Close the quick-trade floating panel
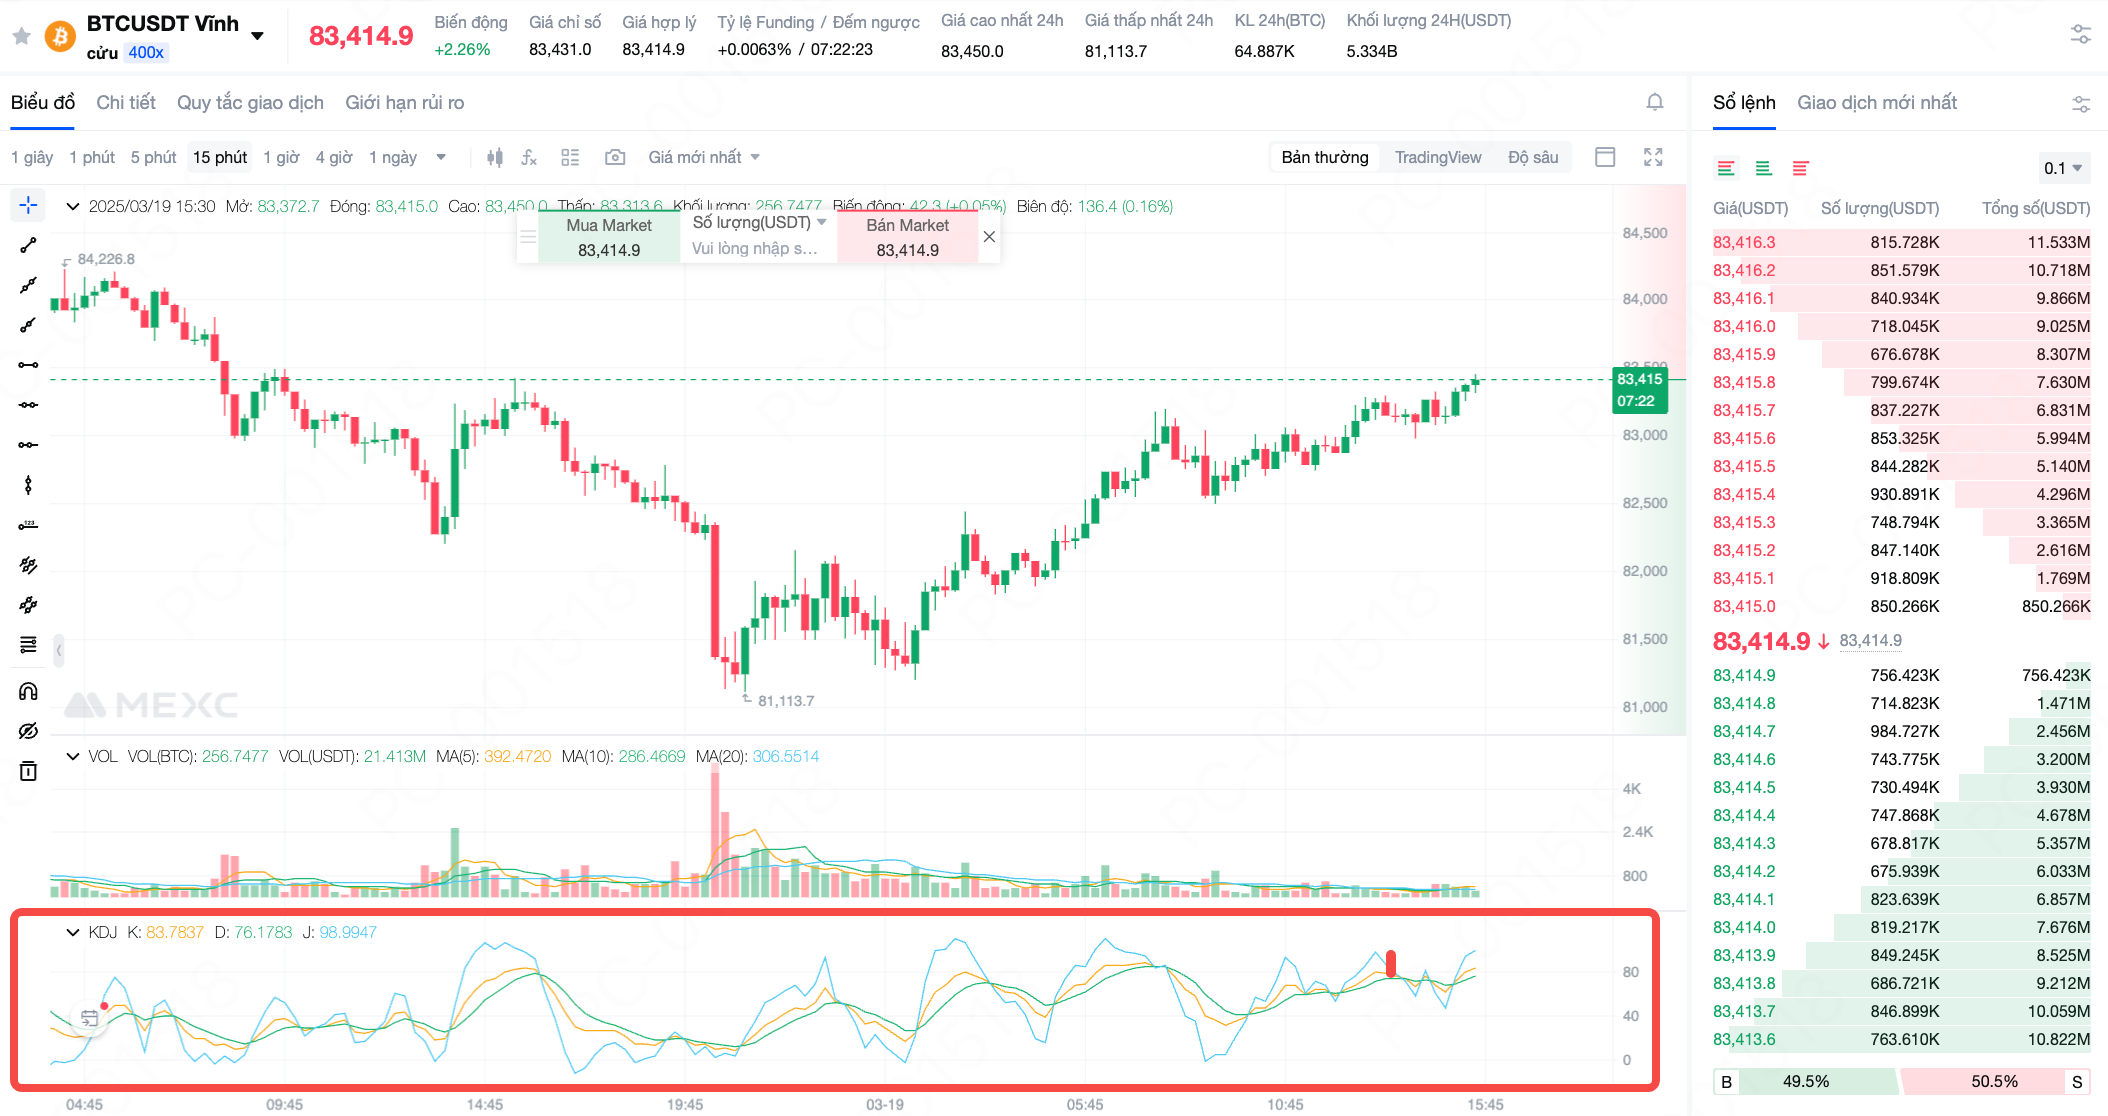Viewport: 2108px width, 1116px height. click(x=989, y=237)
